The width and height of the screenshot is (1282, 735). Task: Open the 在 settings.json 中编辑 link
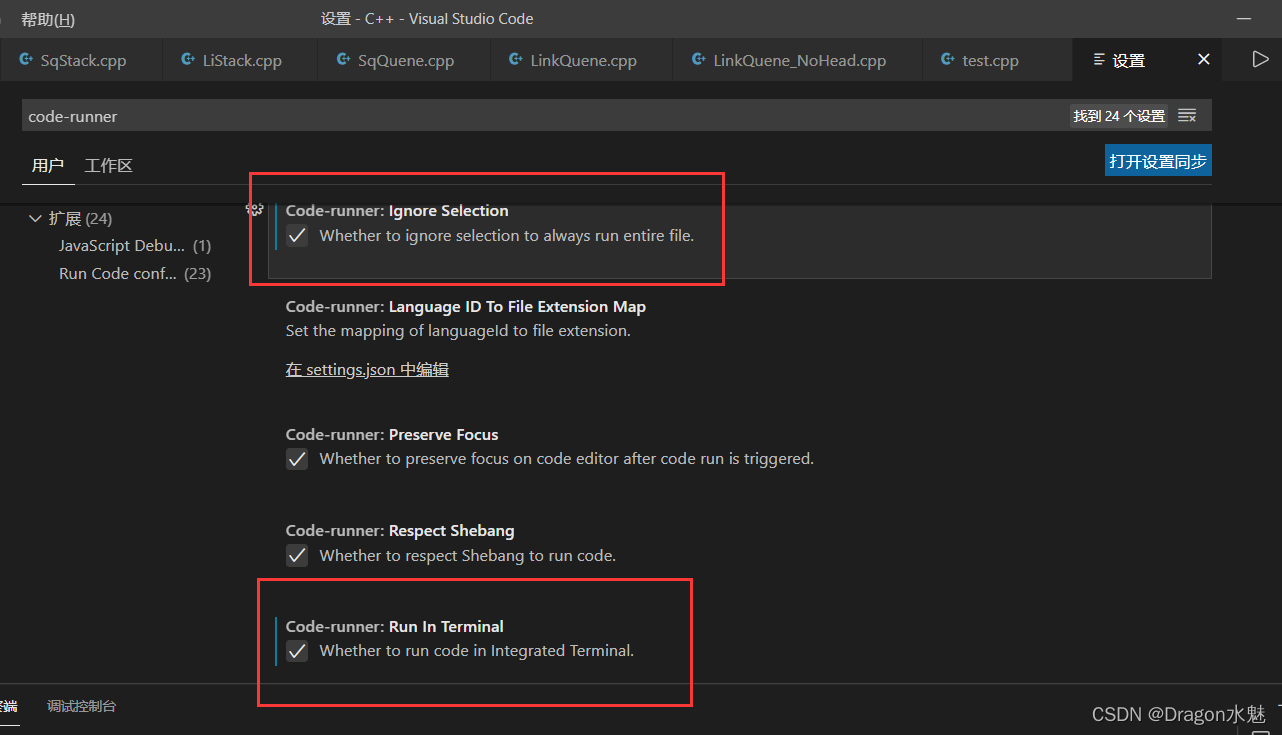click(x=367, y=370)
